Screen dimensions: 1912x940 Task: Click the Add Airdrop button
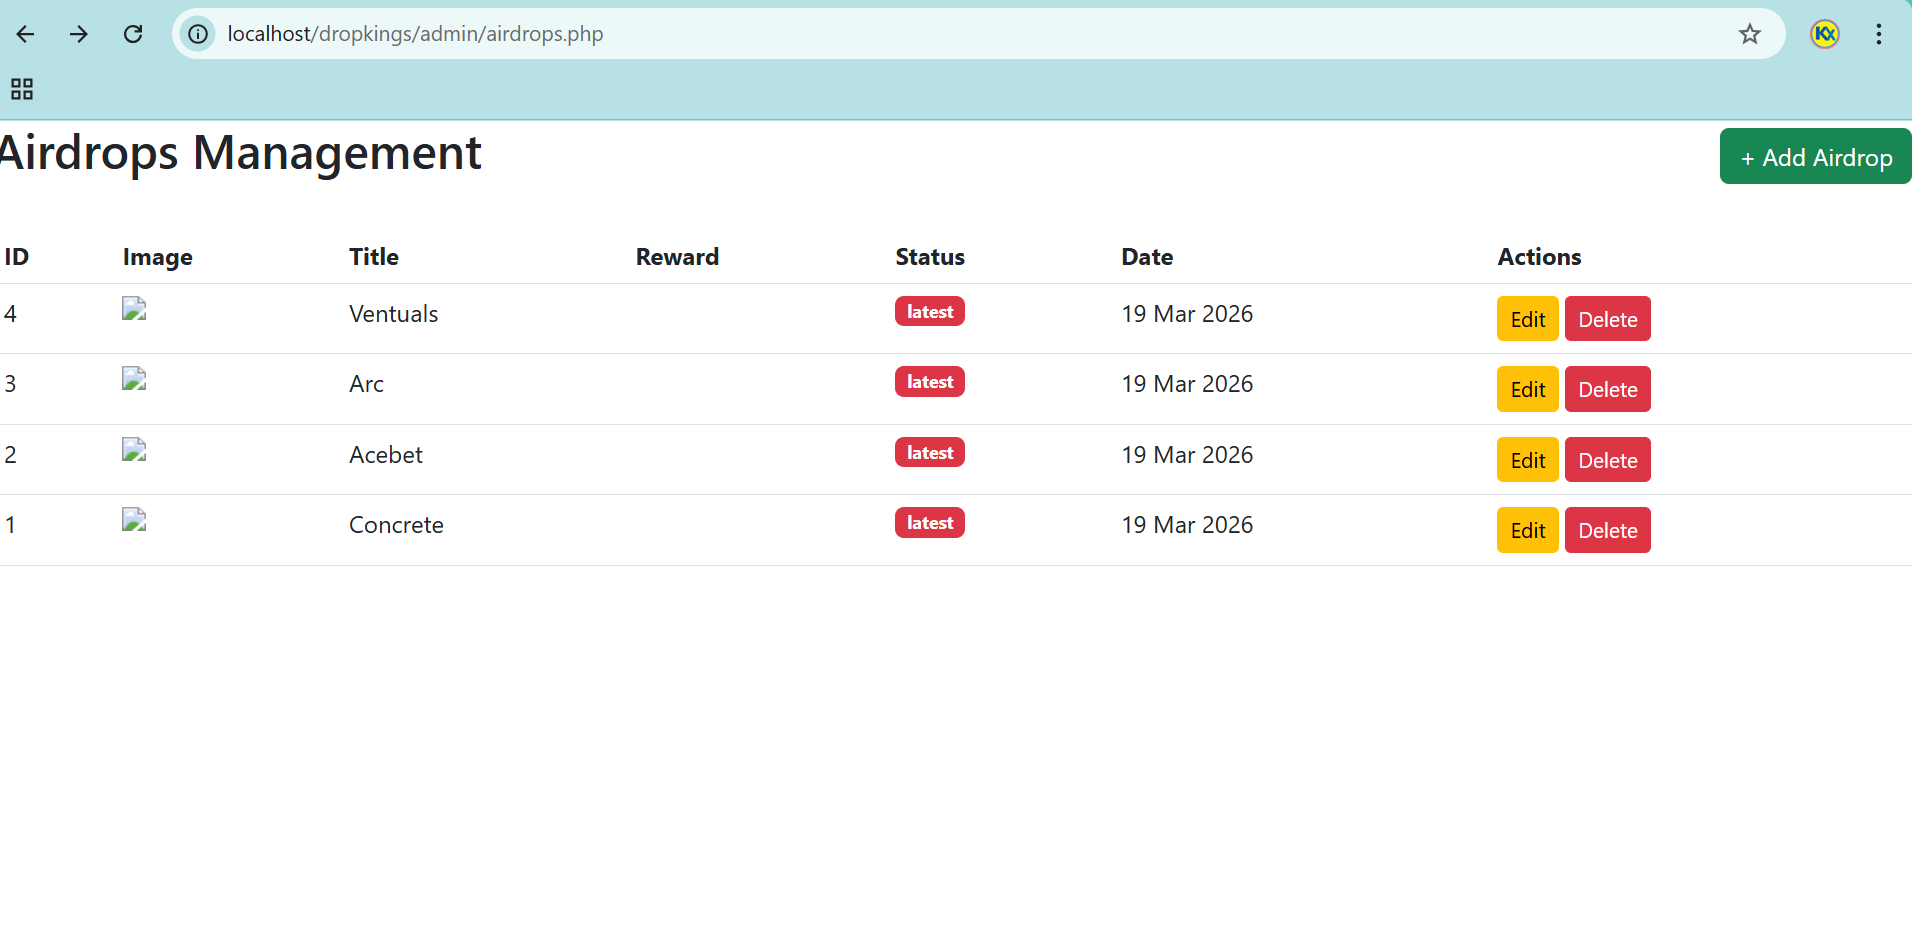coord(1815,157)
